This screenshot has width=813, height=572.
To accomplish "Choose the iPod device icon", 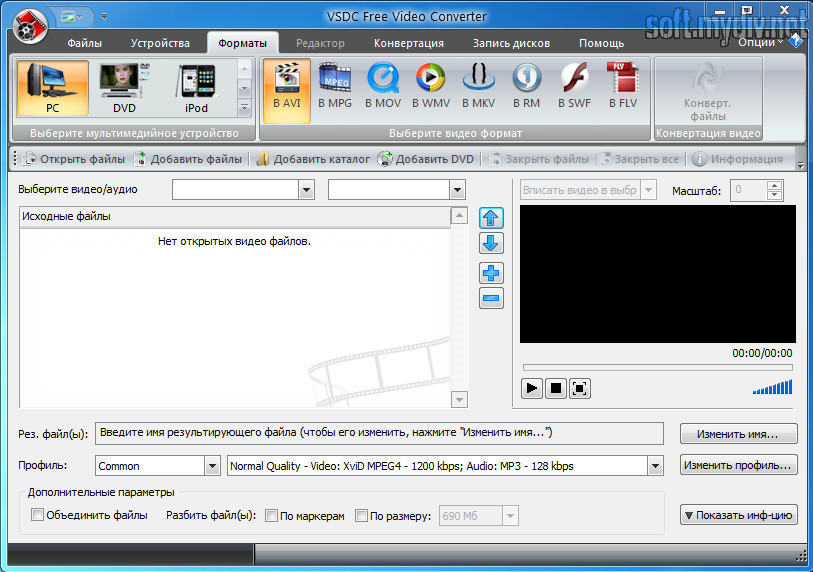I will point(196,88).
